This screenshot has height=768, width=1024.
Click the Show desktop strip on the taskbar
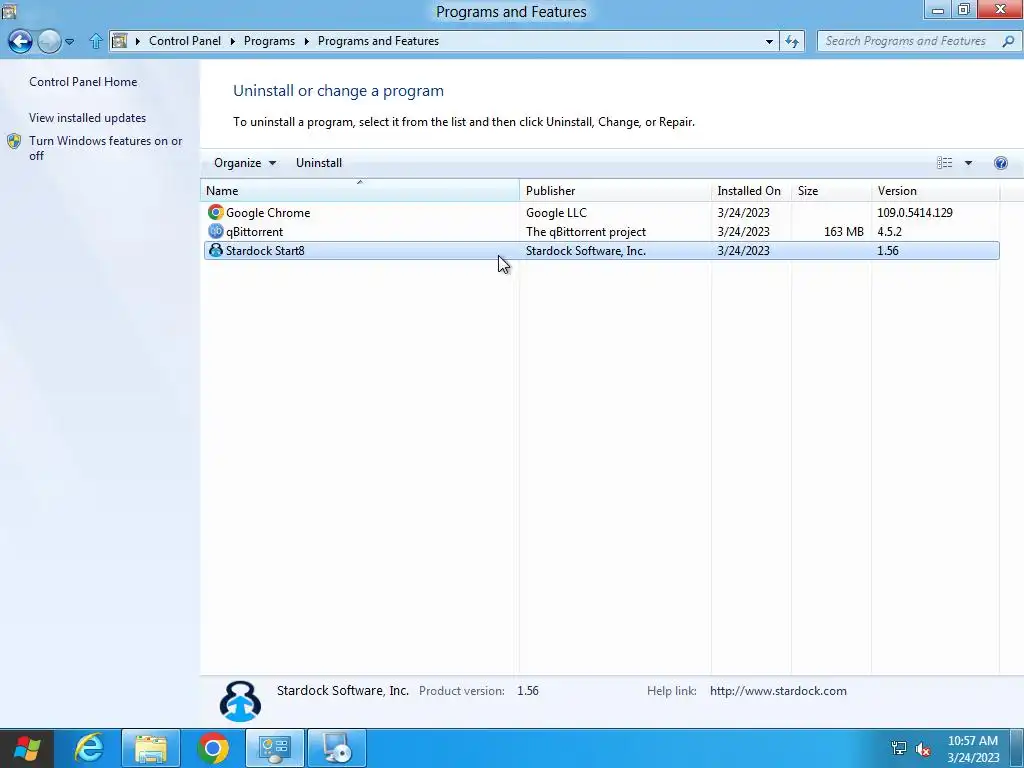1017,748
